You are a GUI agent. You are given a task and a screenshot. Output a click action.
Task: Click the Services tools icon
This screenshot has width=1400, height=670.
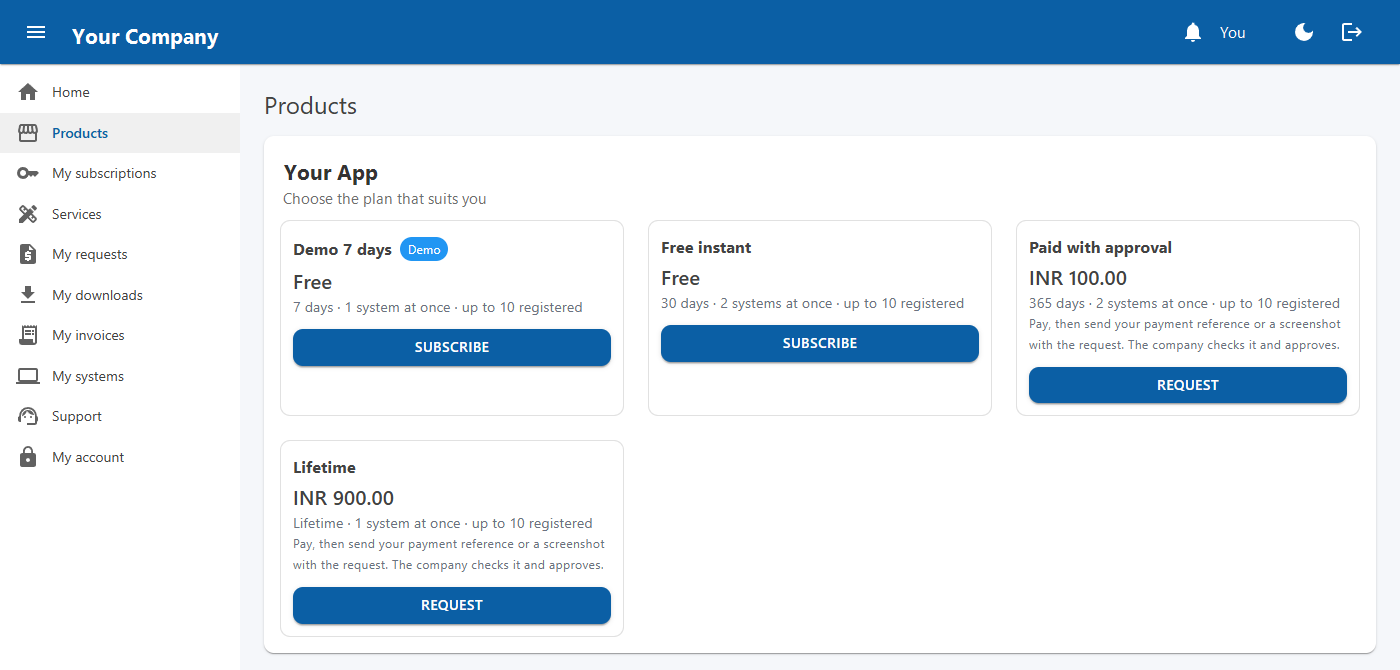point(28,214)
